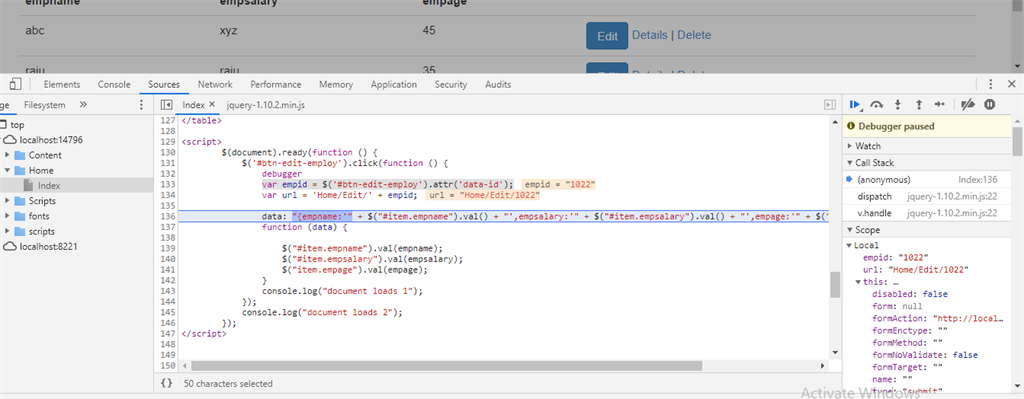Click the source editor horizontal scrollbar
The image size is (1024, 399).
tap(447, 366)
